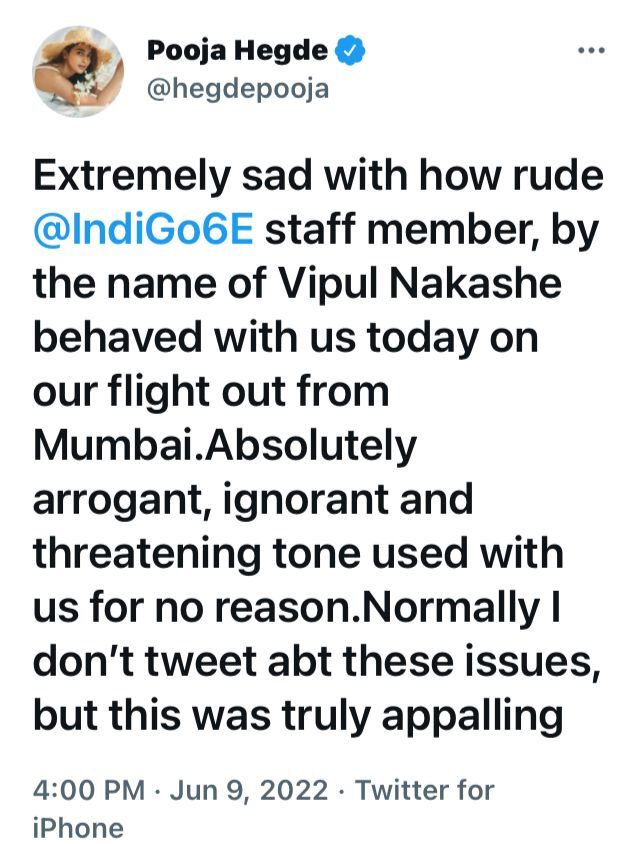The height and width of the screenshot is (844, 640).
Task: Click the line "arrogant, ignorant and"
Action: point(253,501)
